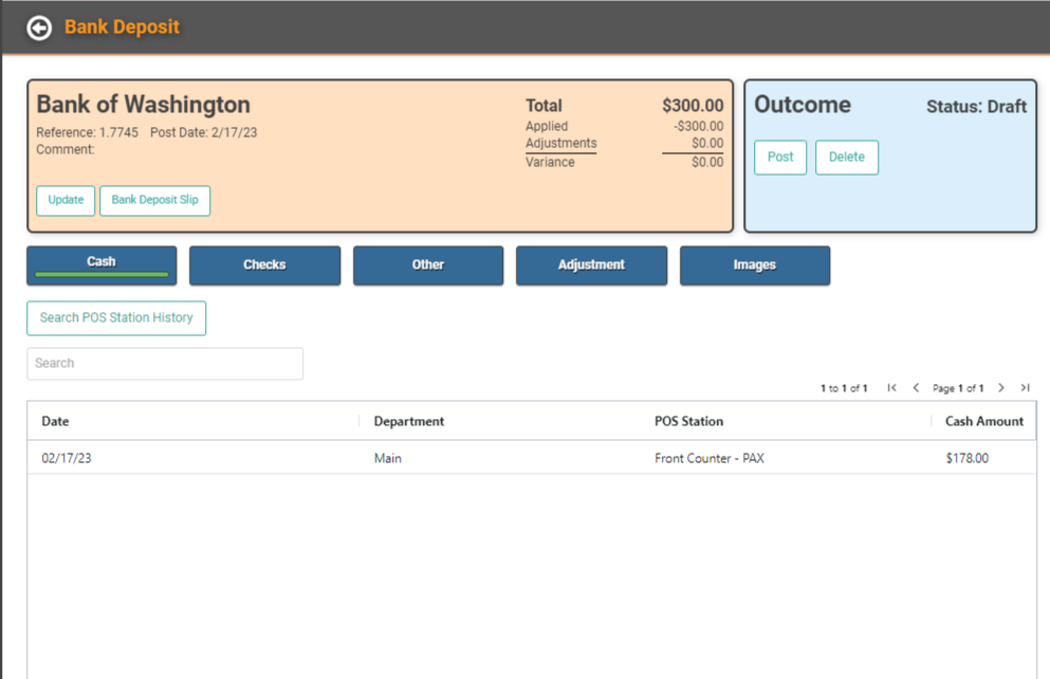Sort by the Date column header
The width and height of the screenshot is (1050, 679).
click(x=55, y=421)
